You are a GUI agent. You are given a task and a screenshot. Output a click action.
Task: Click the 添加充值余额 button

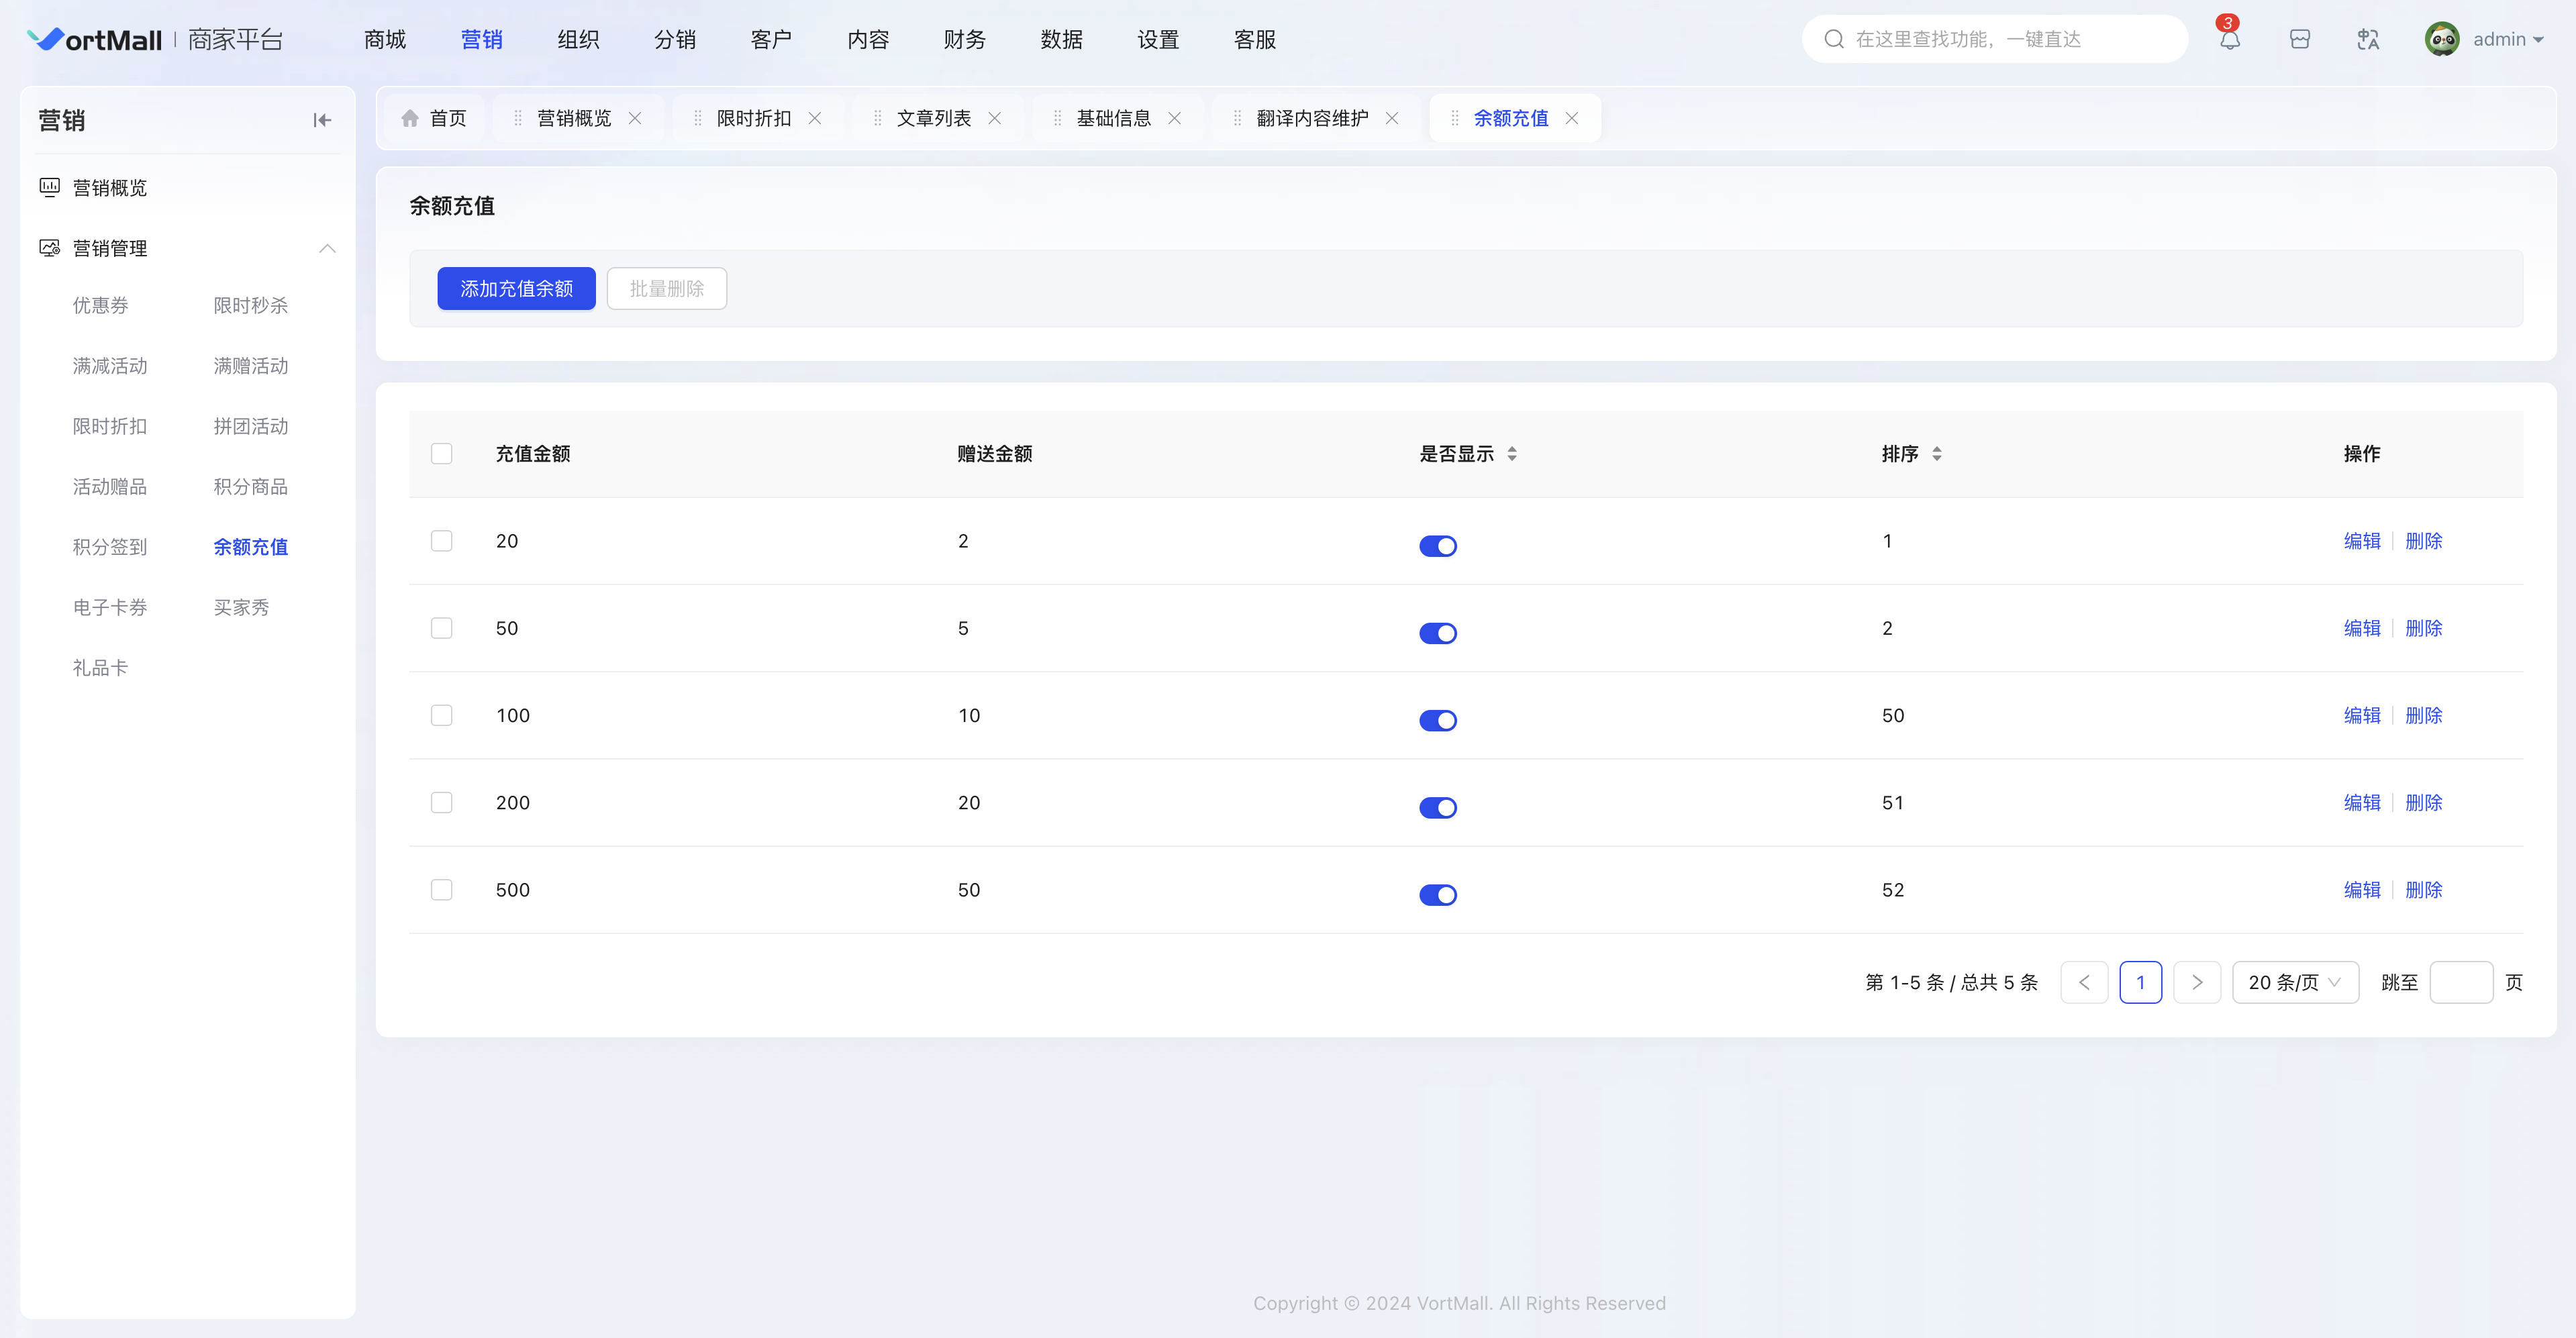click(516, 288)
